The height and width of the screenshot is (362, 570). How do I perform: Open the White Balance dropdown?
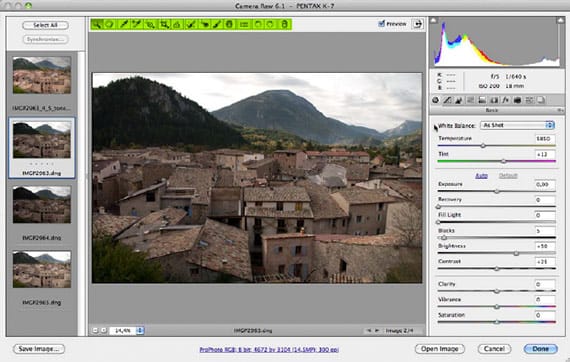(x=517, y=125)
